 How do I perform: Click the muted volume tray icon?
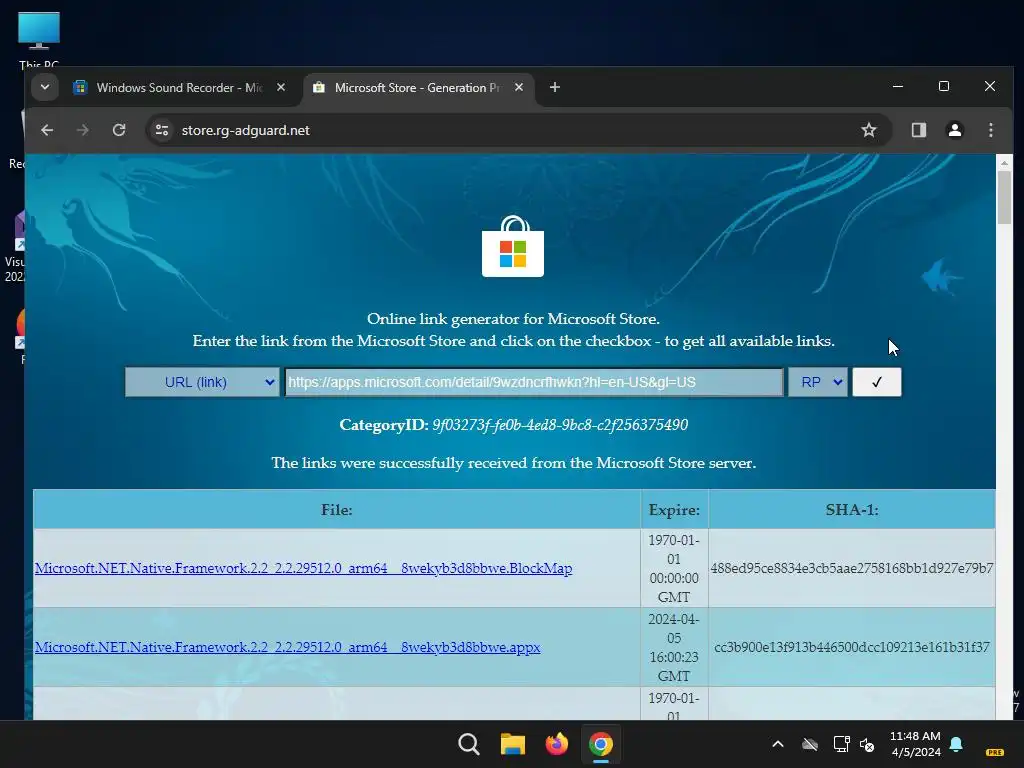867,744
